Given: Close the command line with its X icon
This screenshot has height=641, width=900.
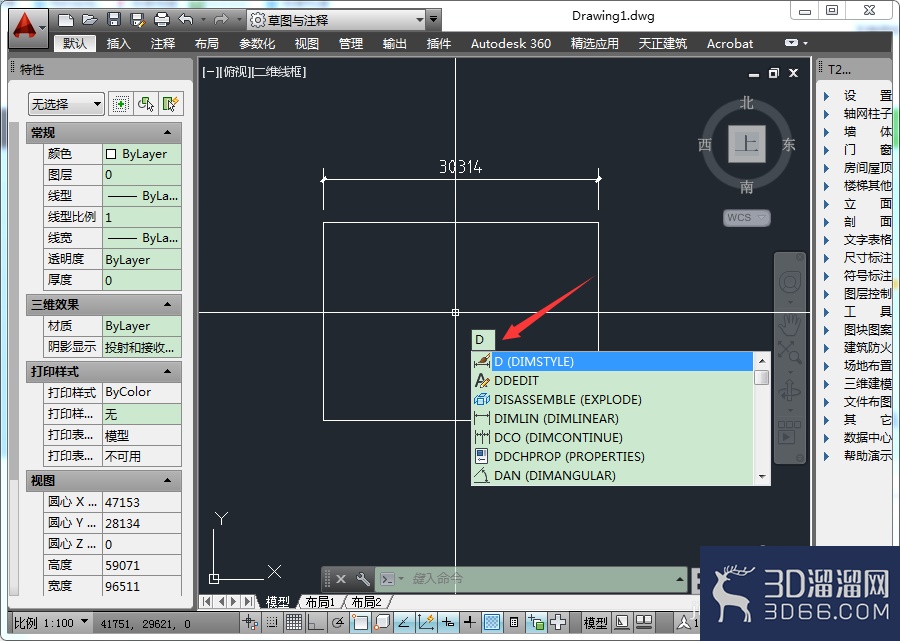Looking at the screenshot, I should 341,579.
